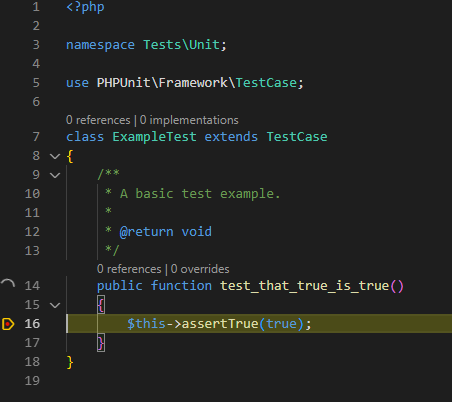Collapse the function body at line 15
Image resolution: width=452 pixels, height=402 pixels.
tap(55, 305)
